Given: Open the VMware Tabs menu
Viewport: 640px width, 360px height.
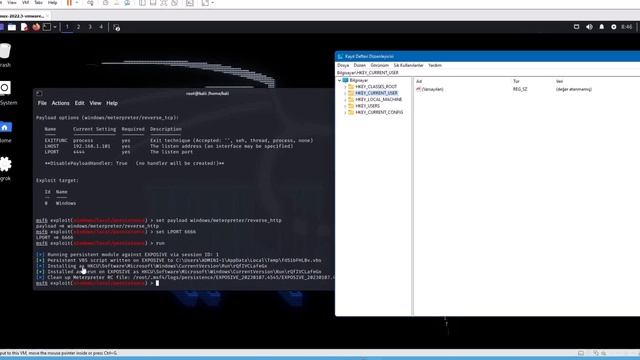Looking at the screenshot, I should tap(38, 2).
